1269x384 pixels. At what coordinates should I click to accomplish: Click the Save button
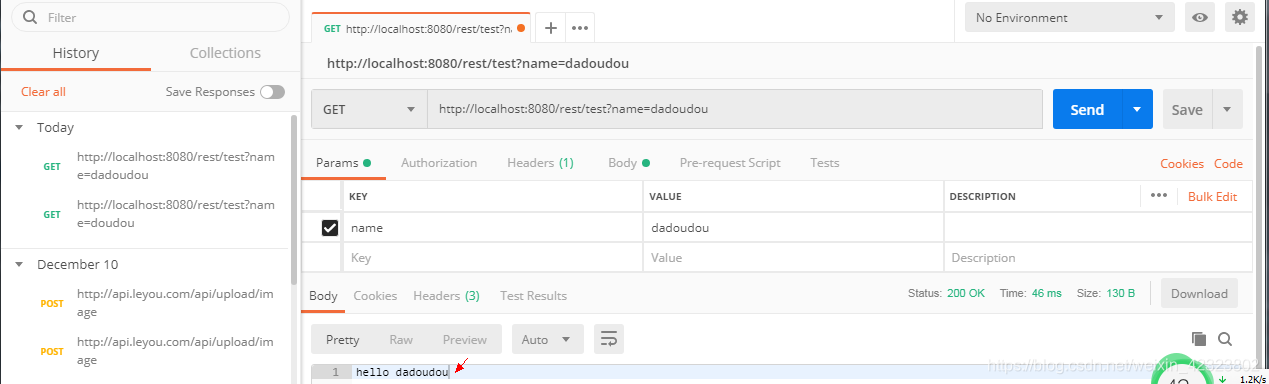click(1187, 109)
